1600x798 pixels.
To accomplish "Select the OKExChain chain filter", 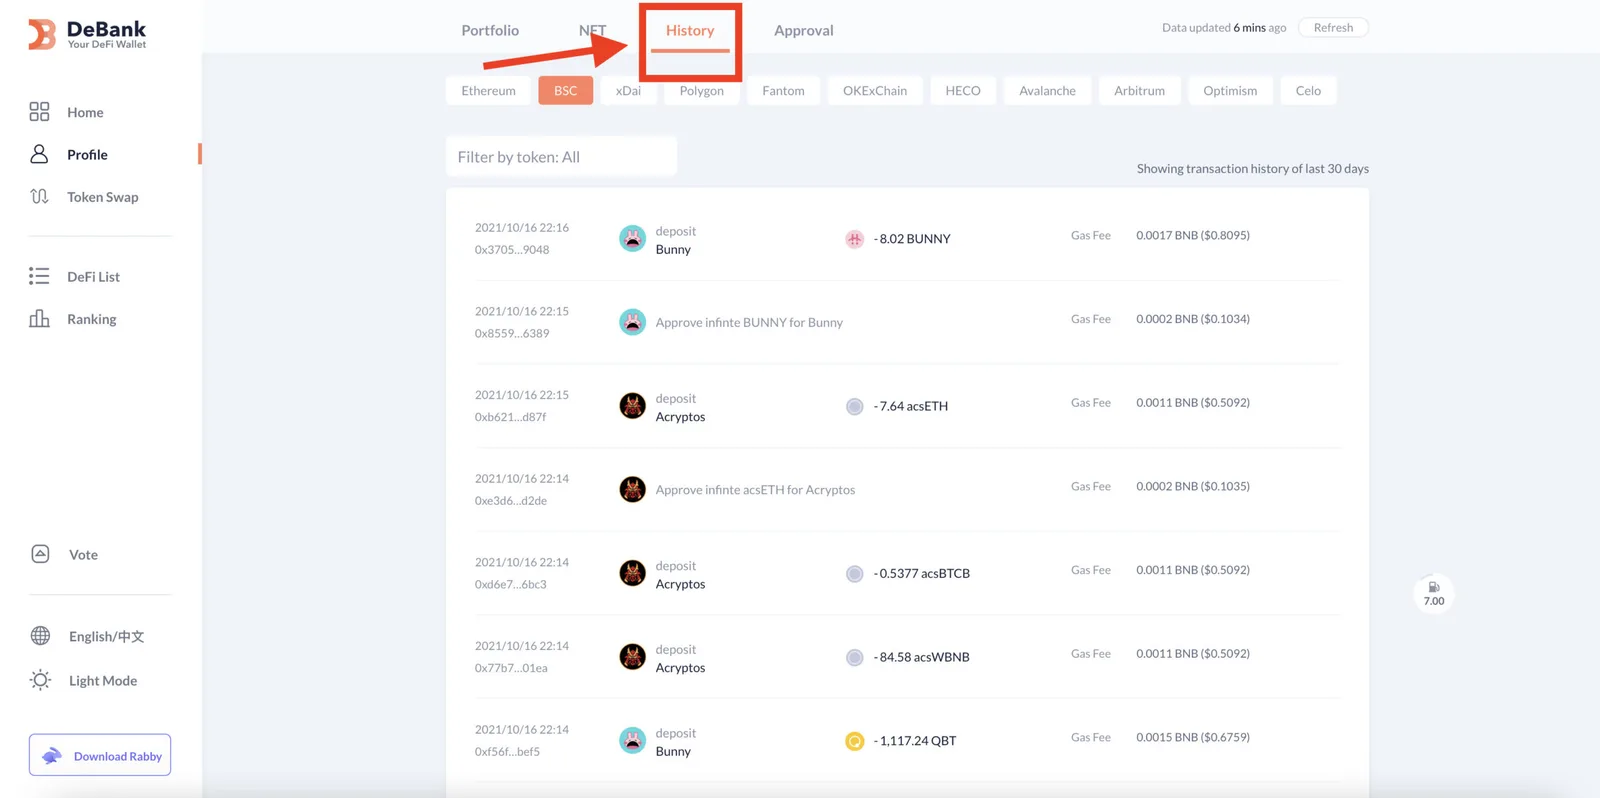I will coord(875,90).
